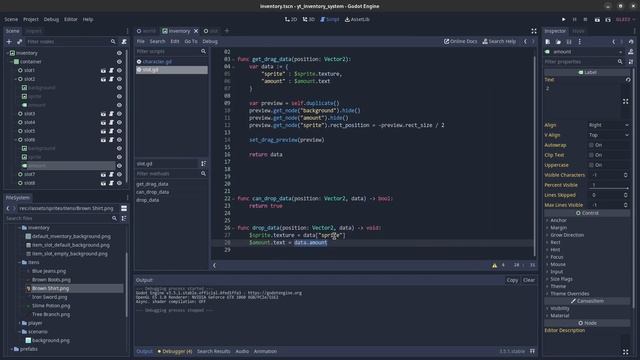Screen dimensions: 640x360
Task: Create new resource in Inspector
Action: tap(548, 42)
